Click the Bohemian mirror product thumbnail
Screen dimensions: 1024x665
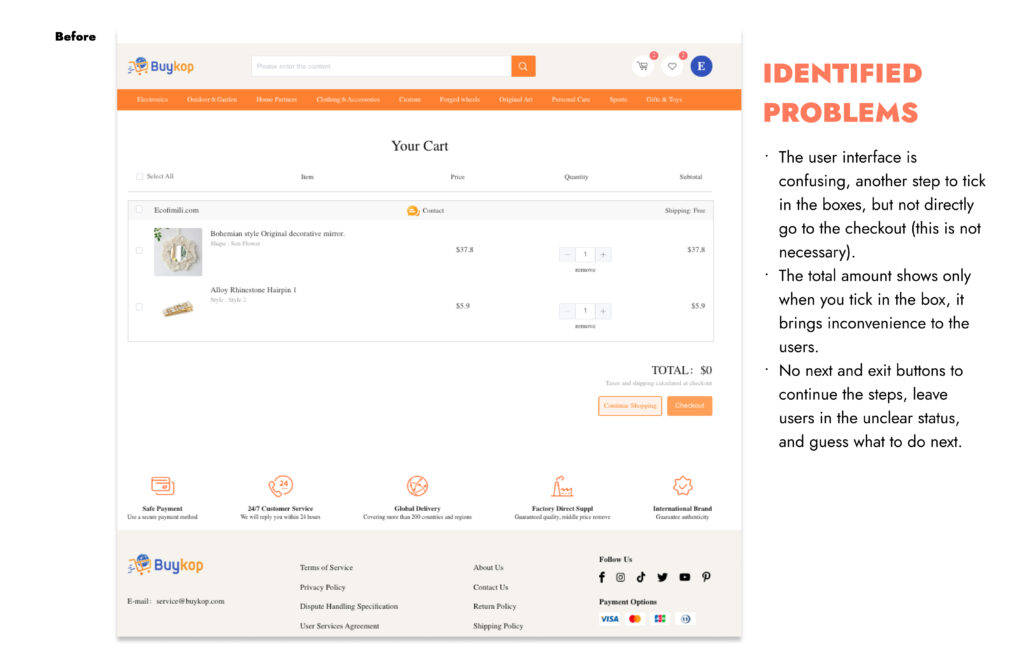178,251
